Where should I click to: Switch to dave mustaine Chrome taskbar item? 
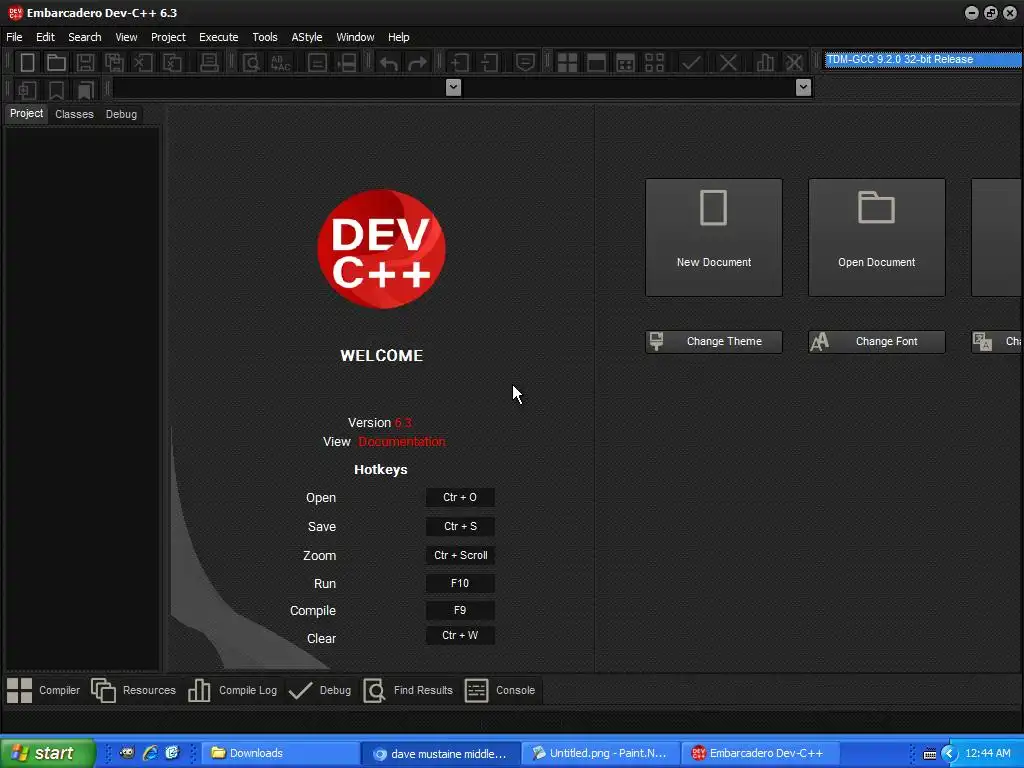441,754
